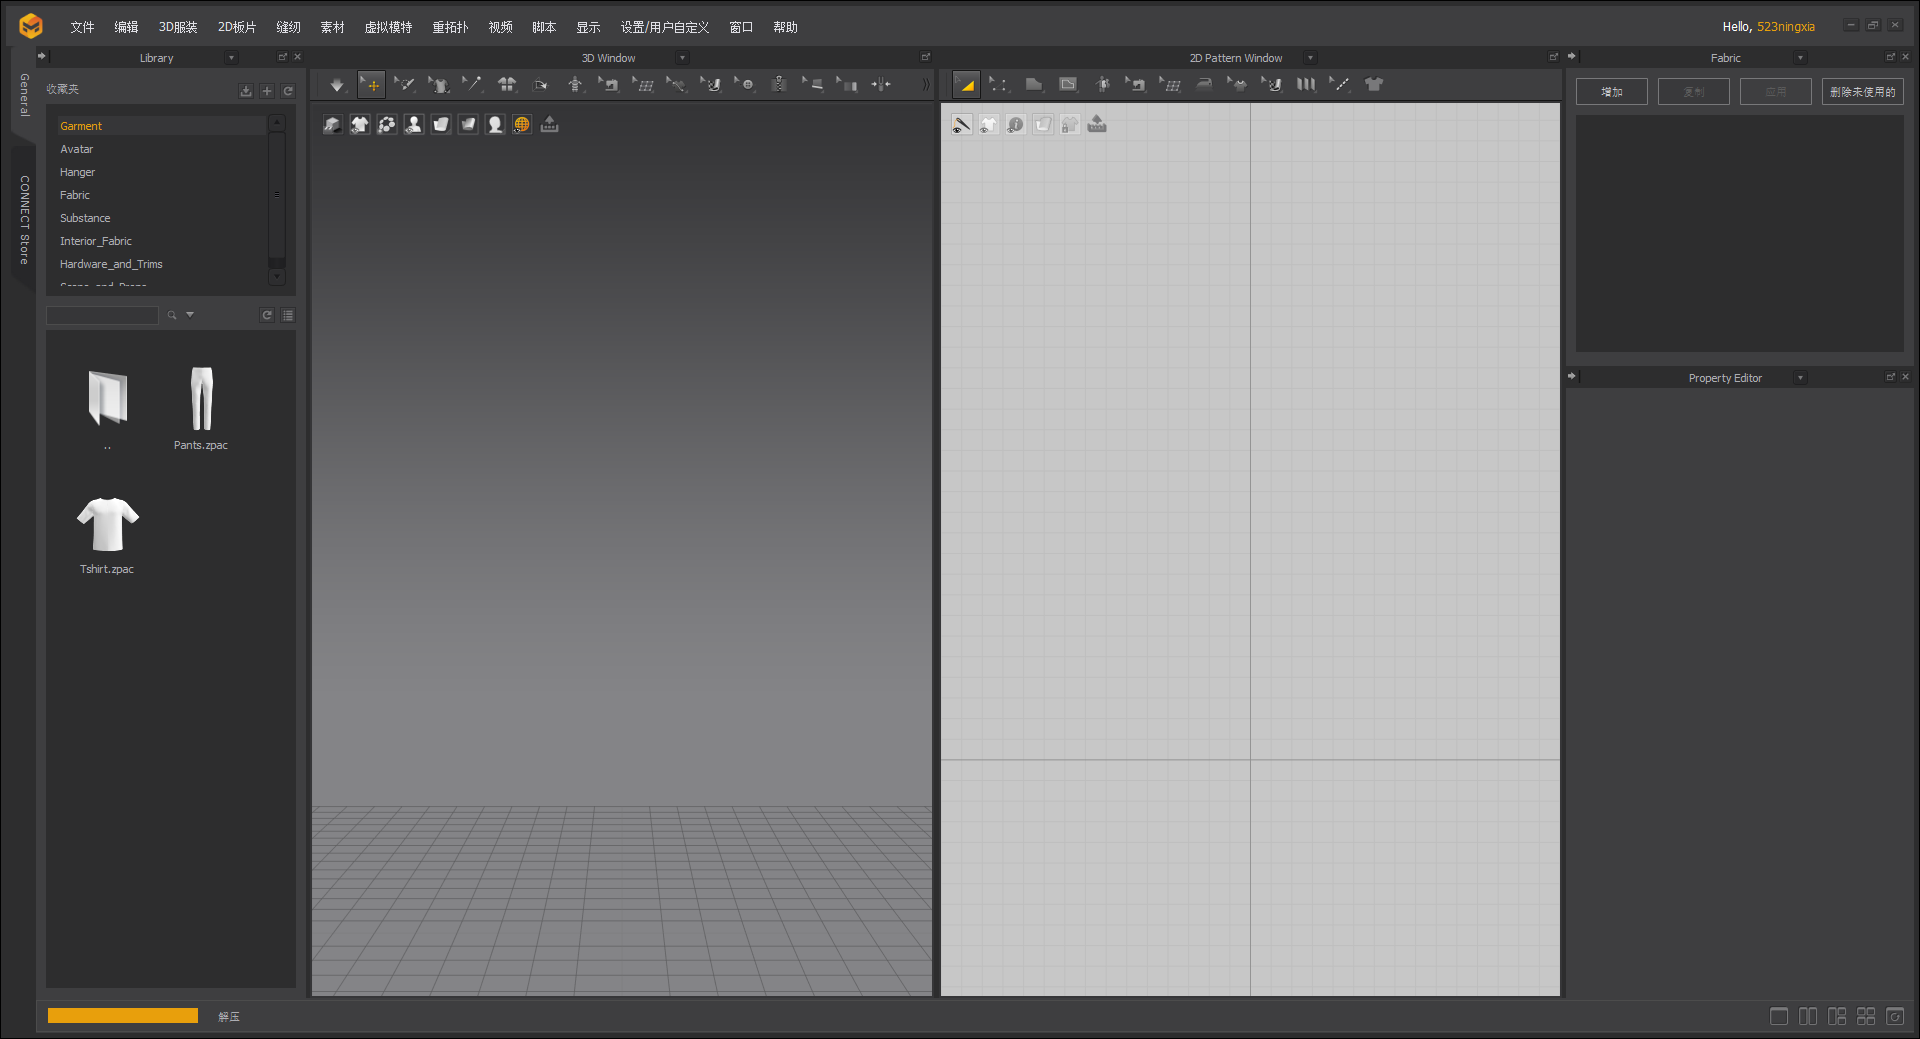Select the Edit Pattern tool
1920x1039 pixels.
point(999,84)
